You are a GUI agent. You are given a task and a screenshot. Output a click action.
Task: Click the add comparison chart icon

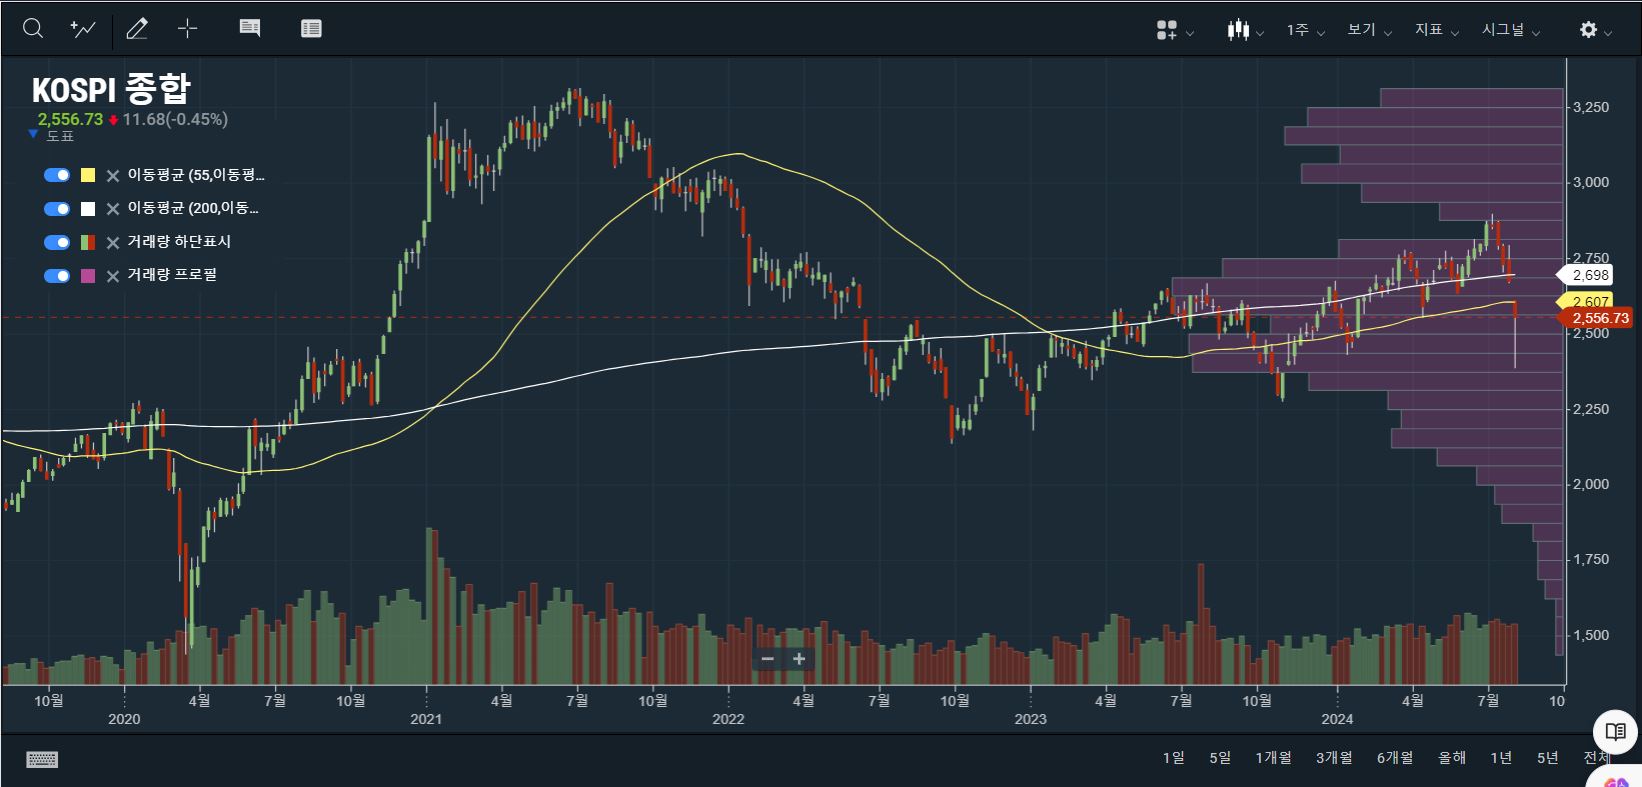click(x=83, y=29)
